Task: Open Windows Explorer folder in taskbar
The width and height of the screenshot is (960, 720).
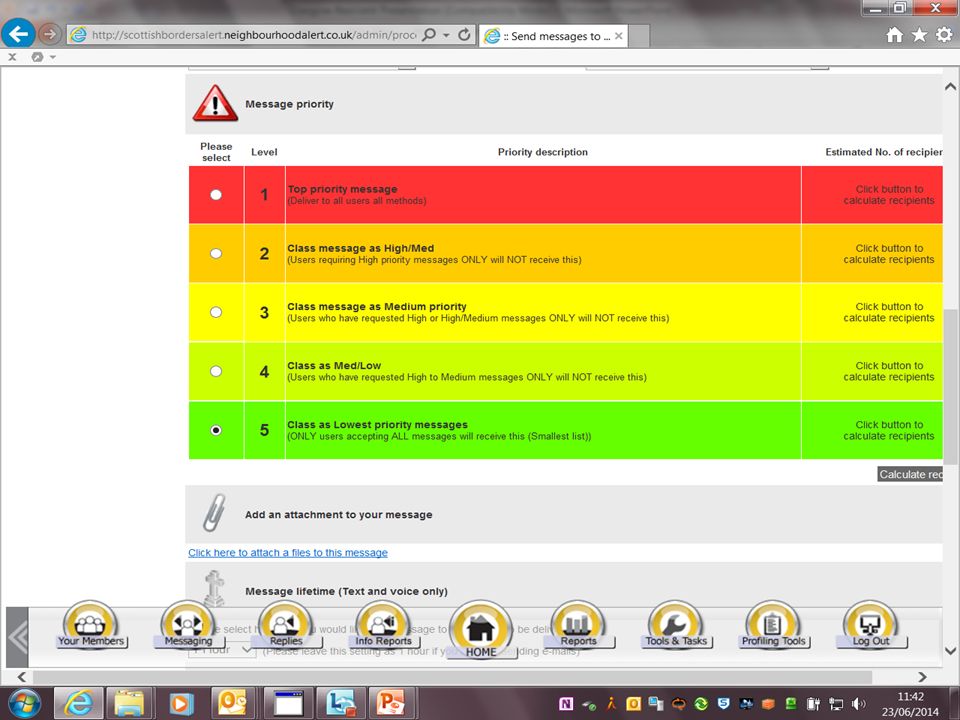Action: [x=130, y=703]
